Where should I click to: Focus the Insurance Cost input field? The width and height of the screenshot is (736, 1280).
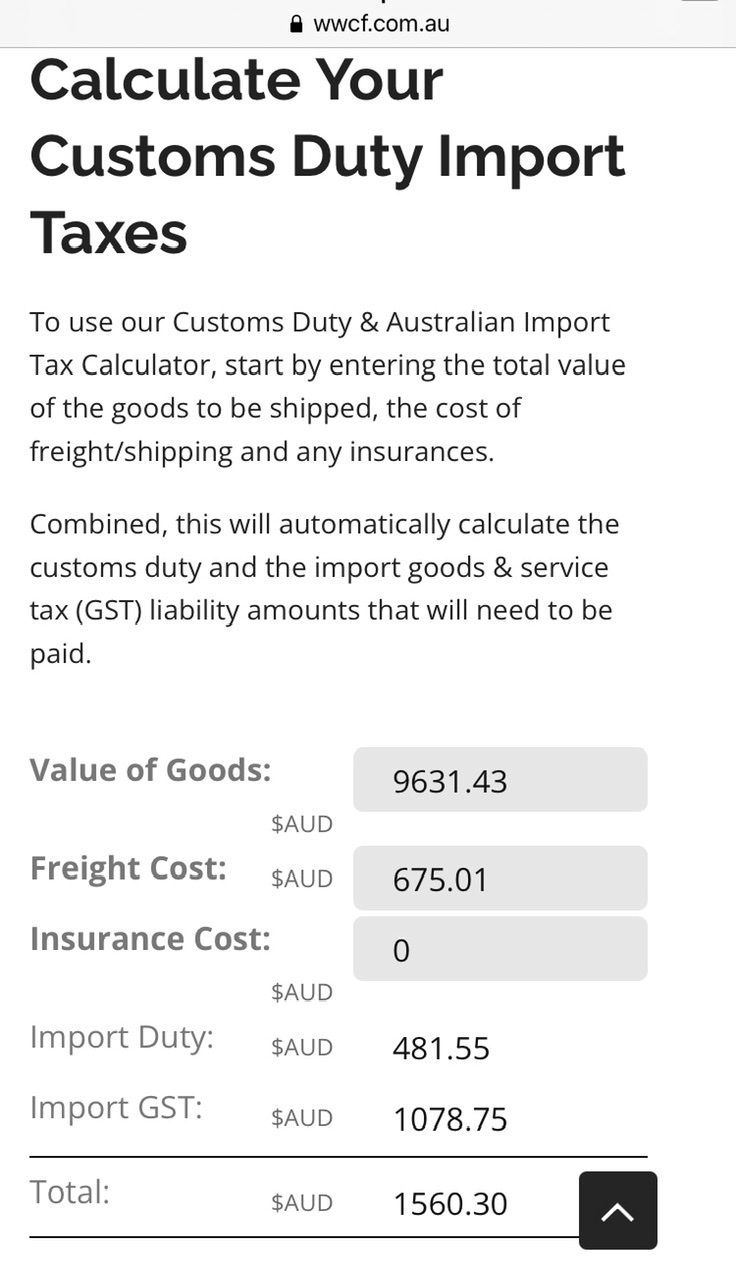coord(500,949)
